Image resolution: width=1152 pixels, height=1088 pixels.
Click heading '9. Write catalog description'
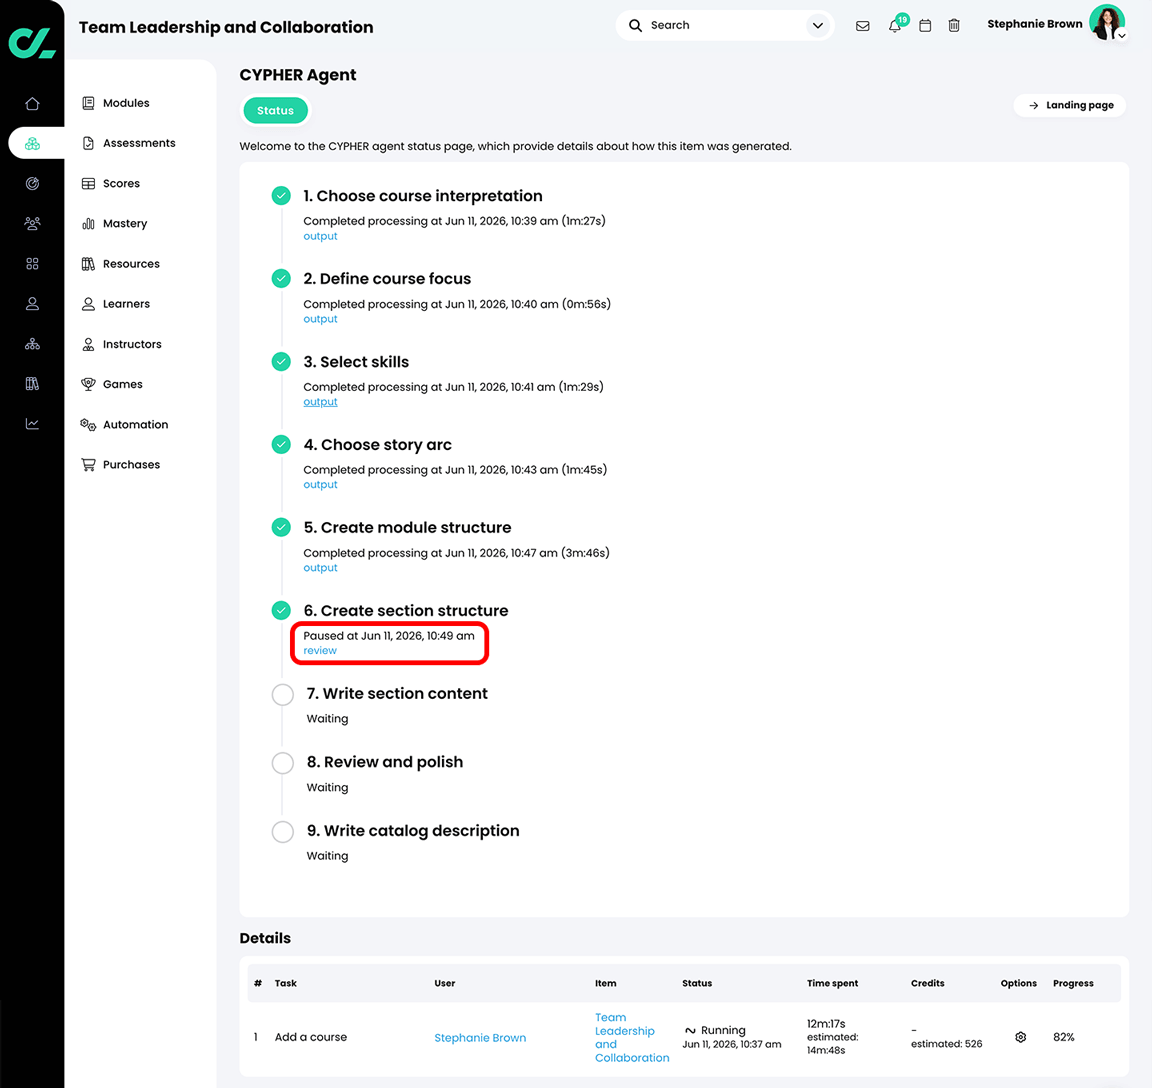tap(413, 831)
